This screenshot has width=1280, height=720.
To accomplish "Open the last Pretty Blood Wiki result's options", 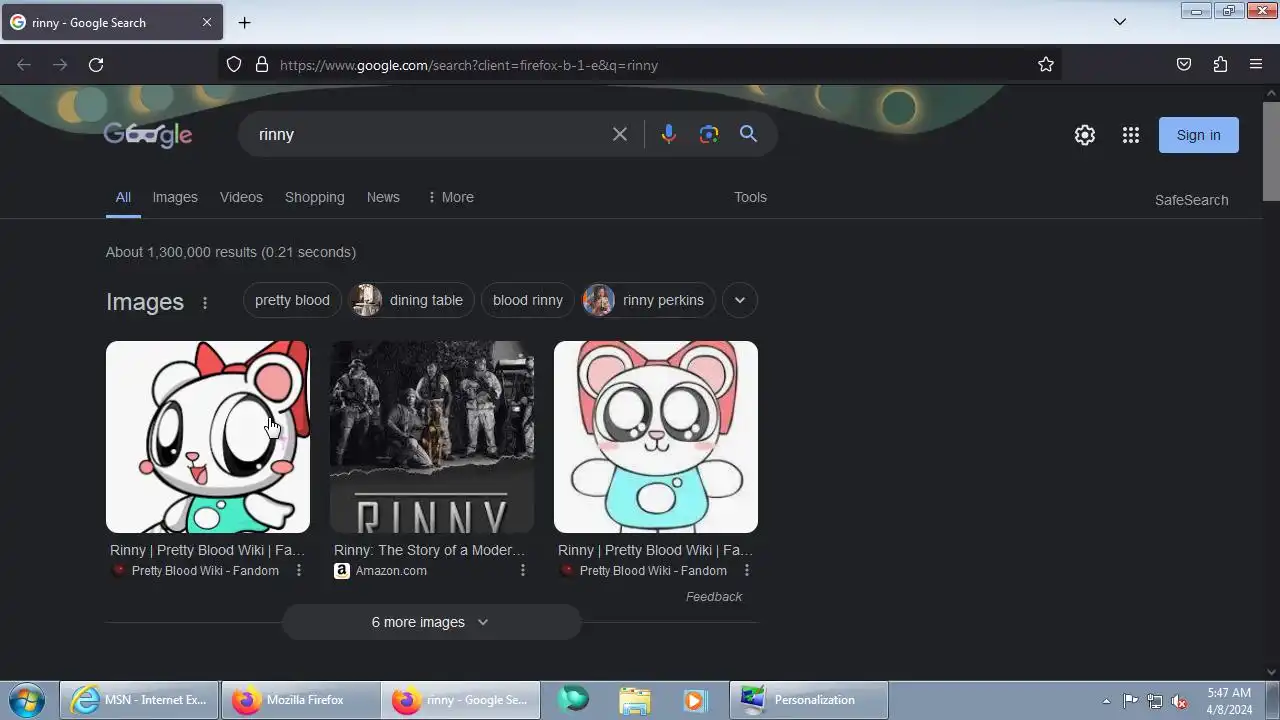I will pyautogui.click(x=747, y=571).
